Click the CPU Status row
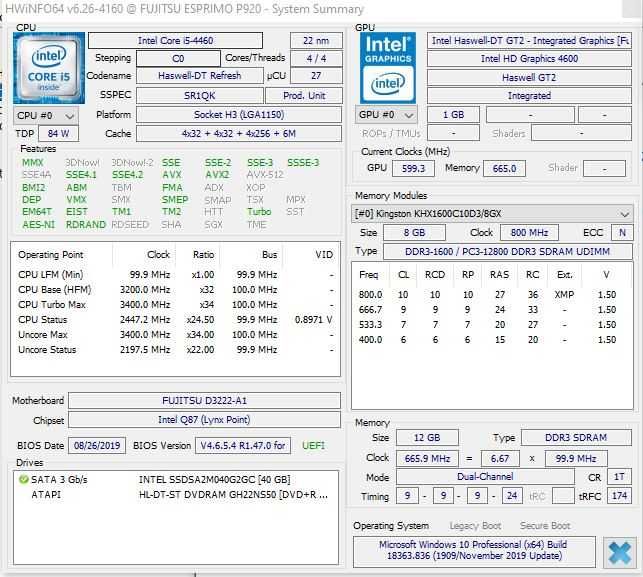 click(x=176, y=319)
